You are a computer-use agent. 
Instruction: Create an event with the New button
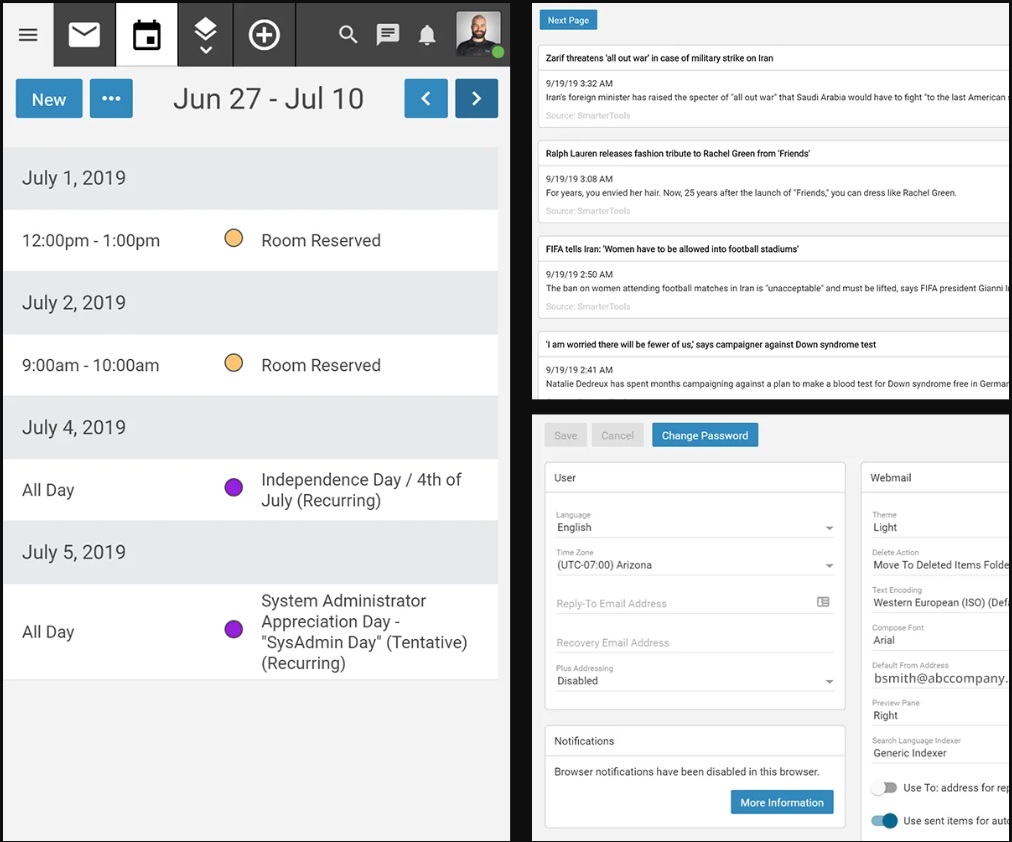48,98
